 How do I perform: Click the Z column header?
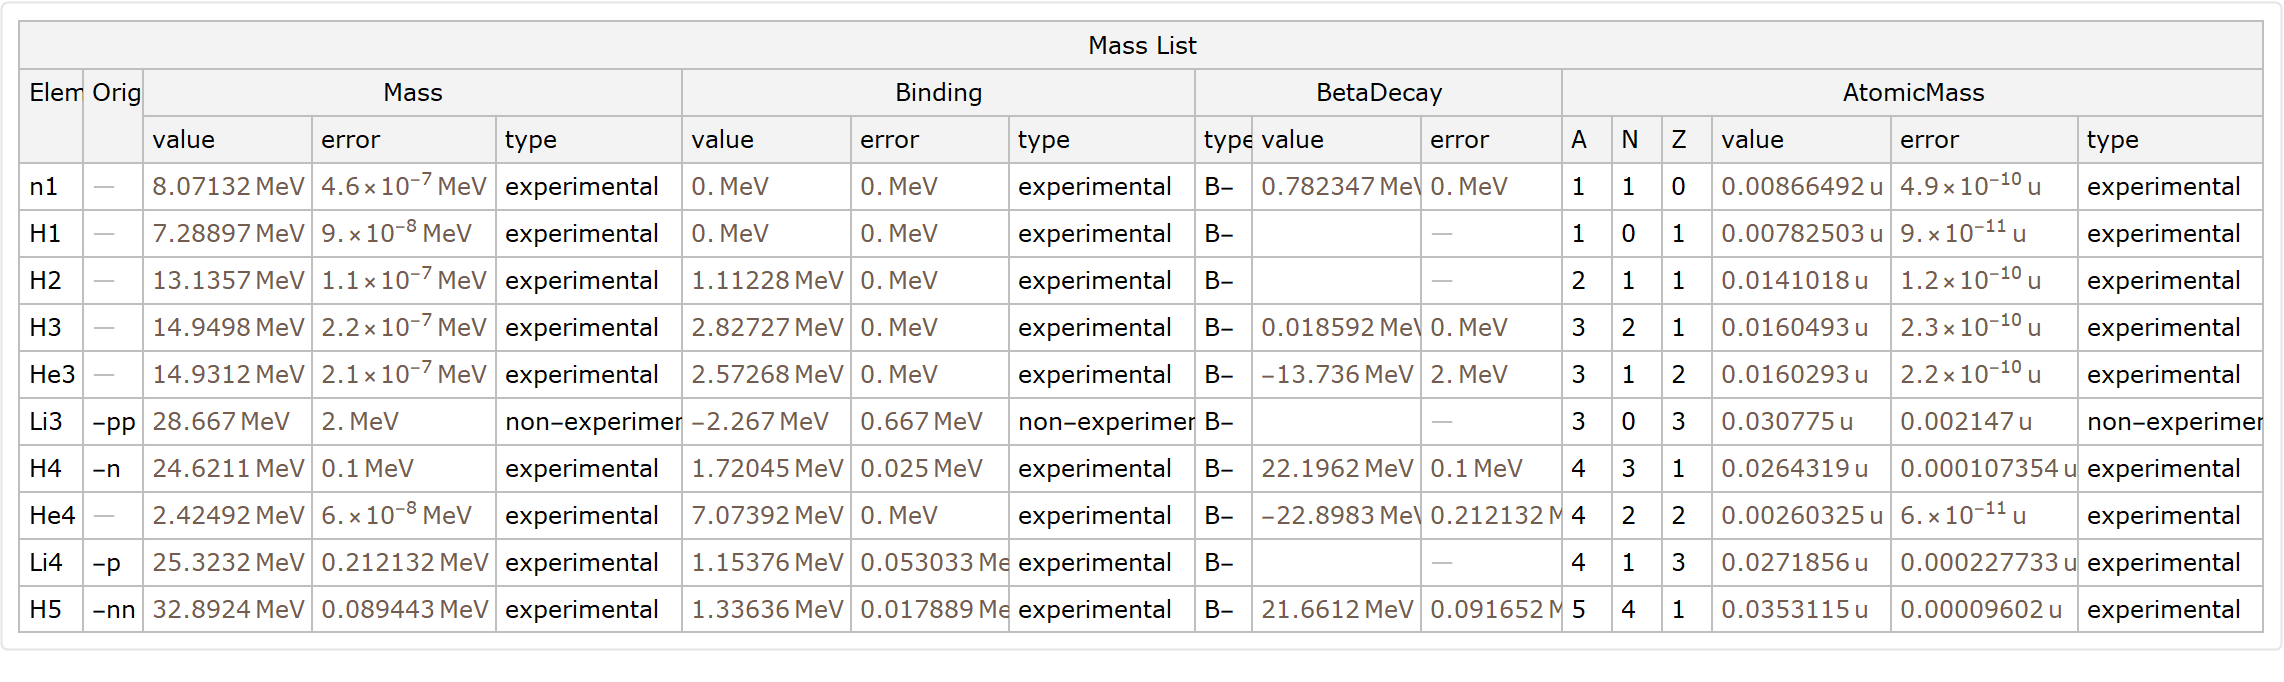[x=1679, y=140]
